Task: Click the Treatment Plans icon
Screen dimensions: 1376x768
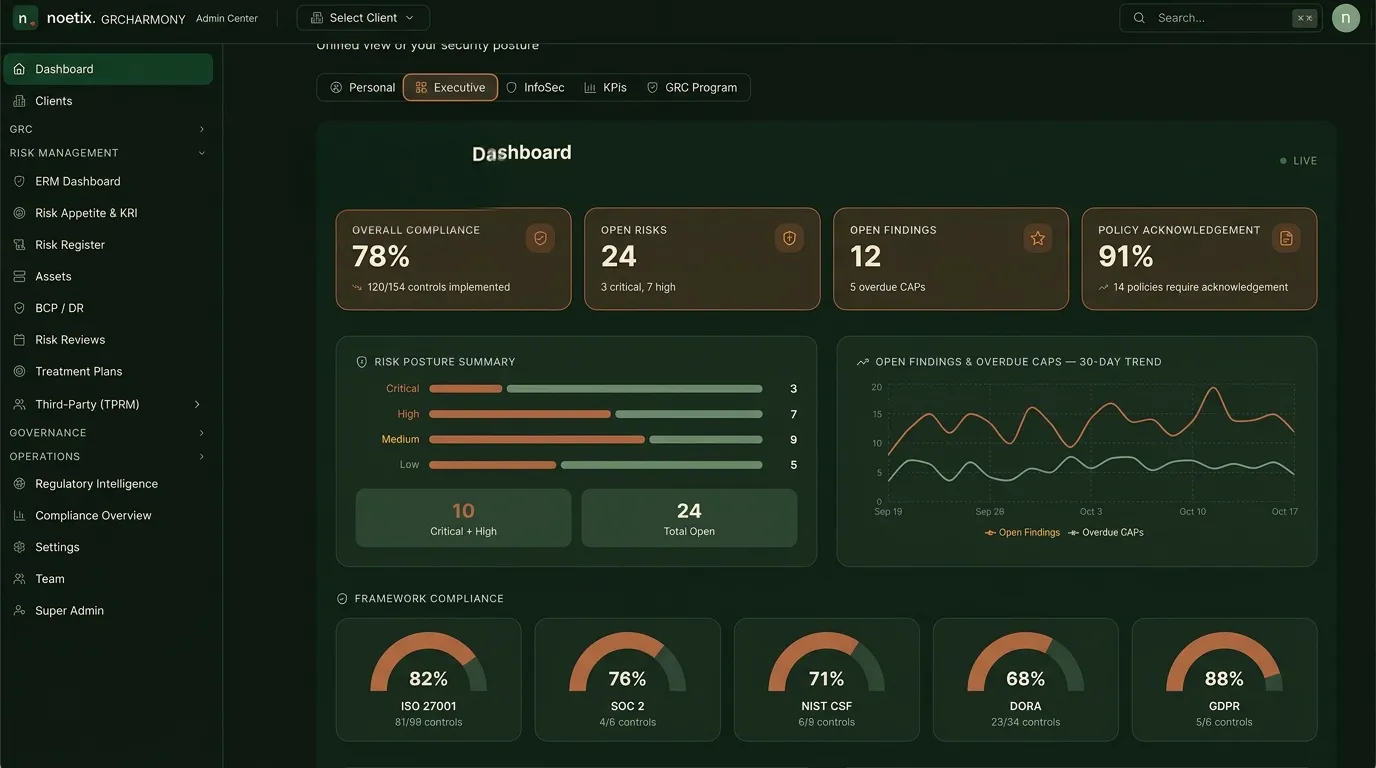Action: (x=19, y=371)
